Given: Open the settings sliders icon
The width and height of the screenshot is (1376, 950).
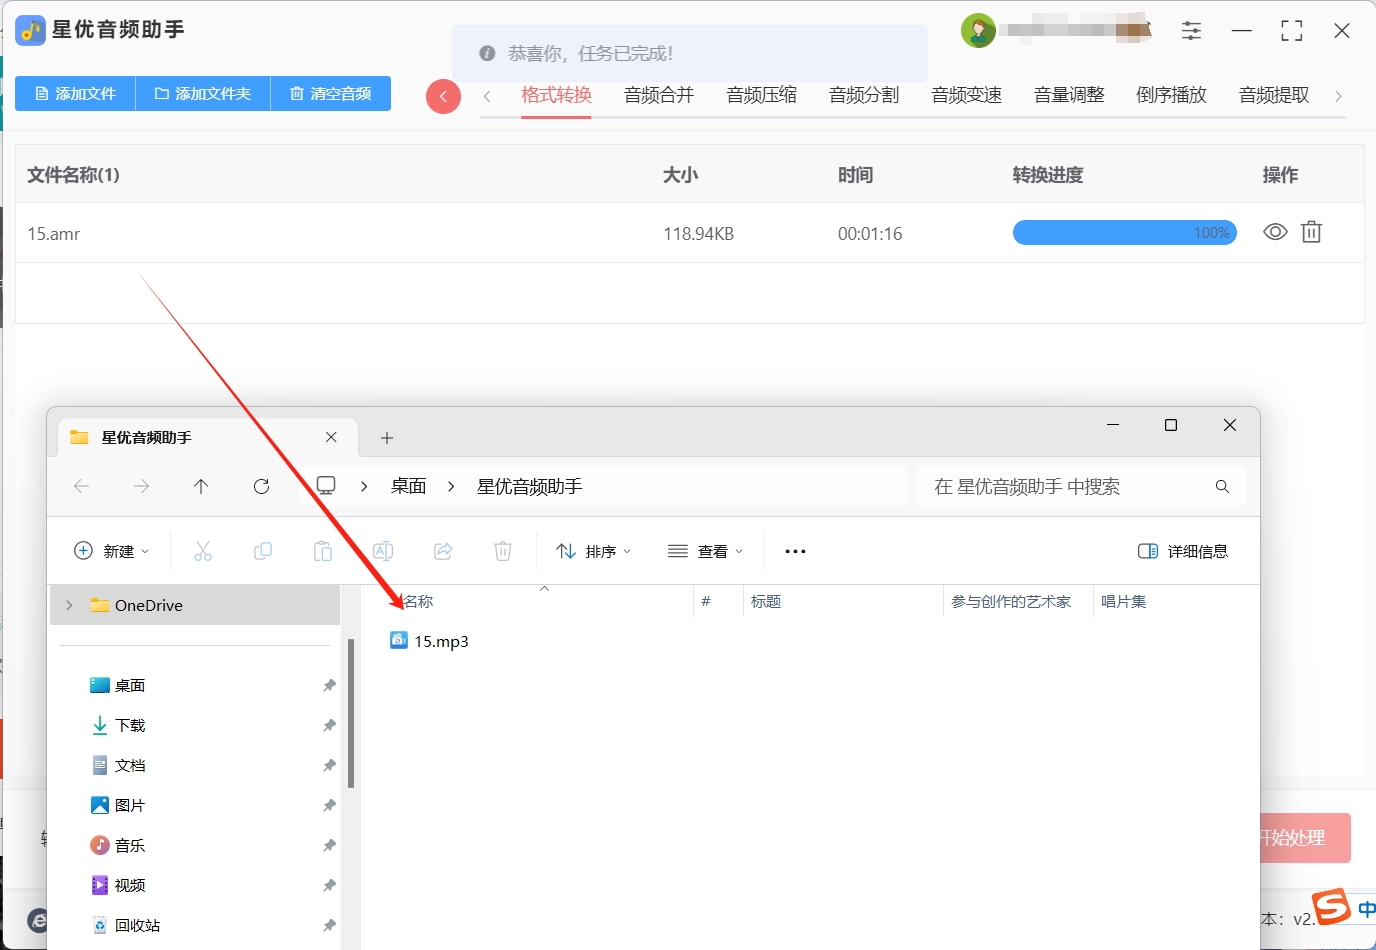Looking at the screenshot, I should 1191,31.
